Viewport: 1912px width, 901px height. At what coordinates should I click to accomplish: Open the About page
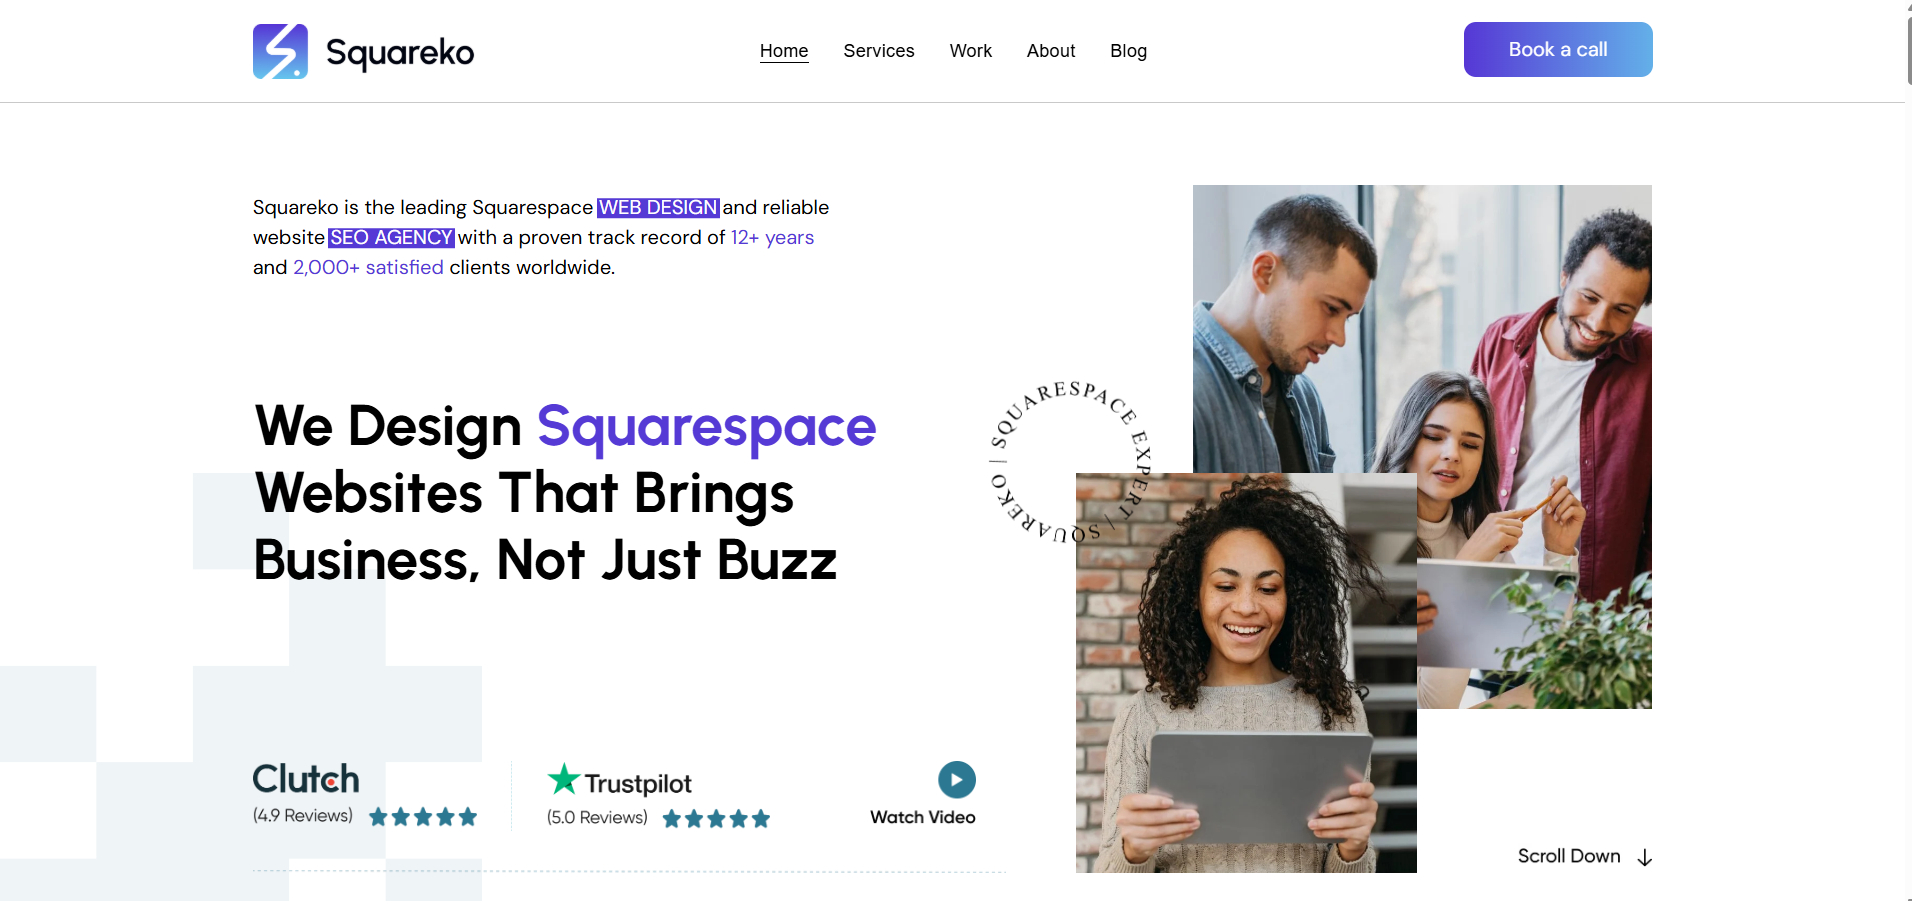[1051, 51]
